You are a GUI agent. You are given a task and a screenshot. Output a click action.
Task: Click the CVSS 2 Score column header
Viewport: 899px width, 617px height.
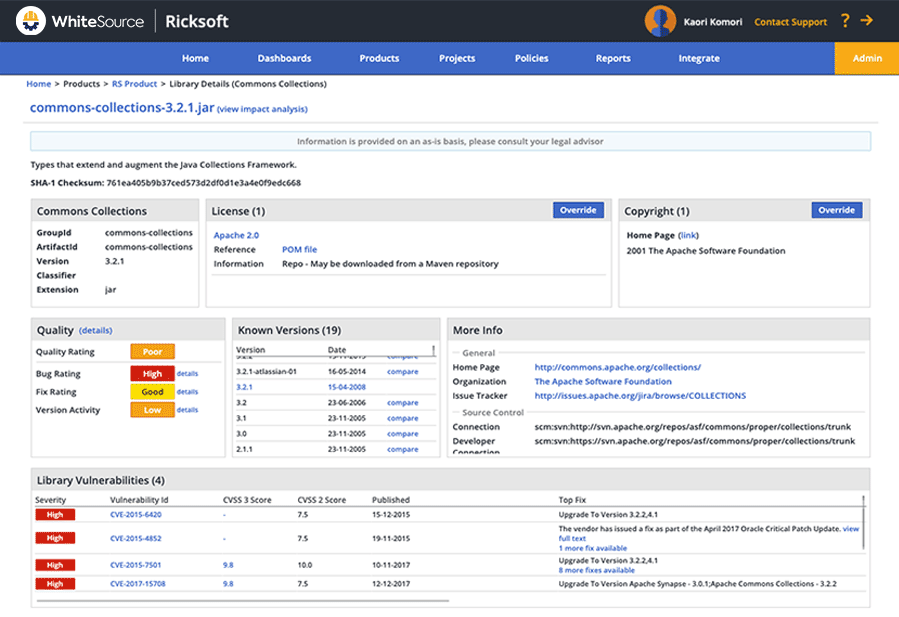click(322, 500)
